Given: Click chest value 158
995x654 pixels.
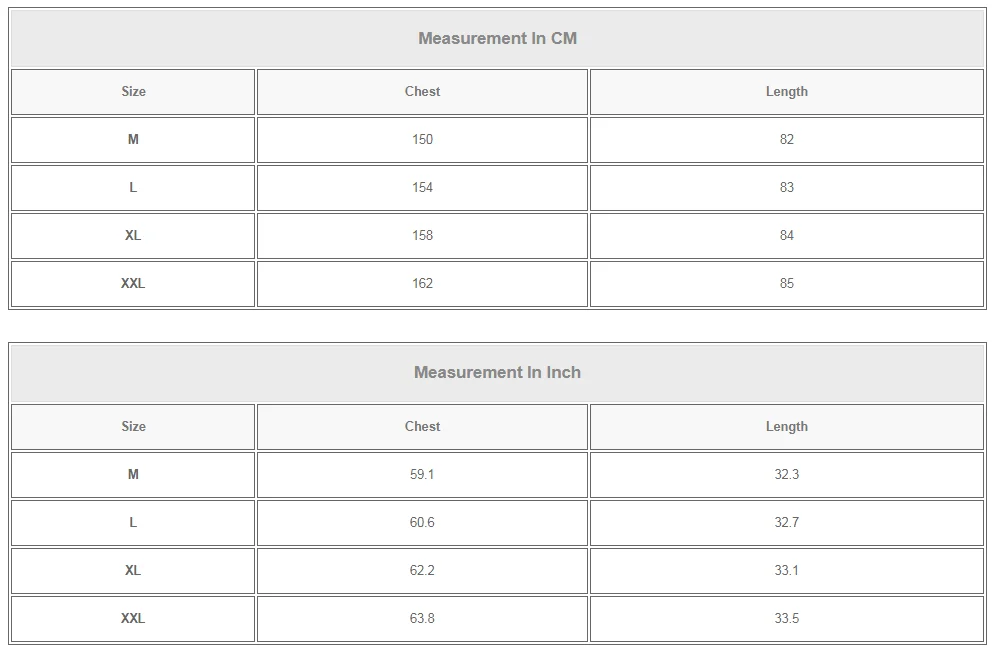Looking at the screenshot, I should (x=422, y=235).
